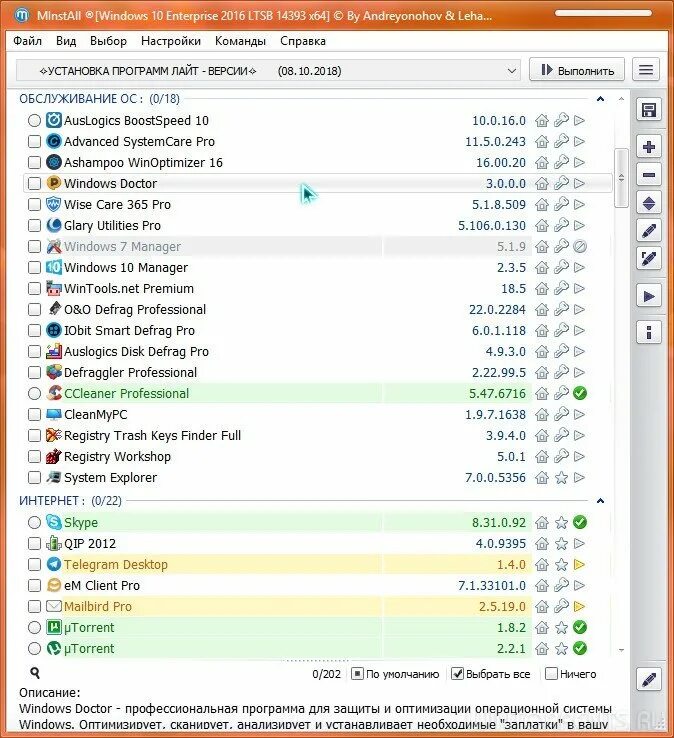Click the list scrollbar thumb

621,178
